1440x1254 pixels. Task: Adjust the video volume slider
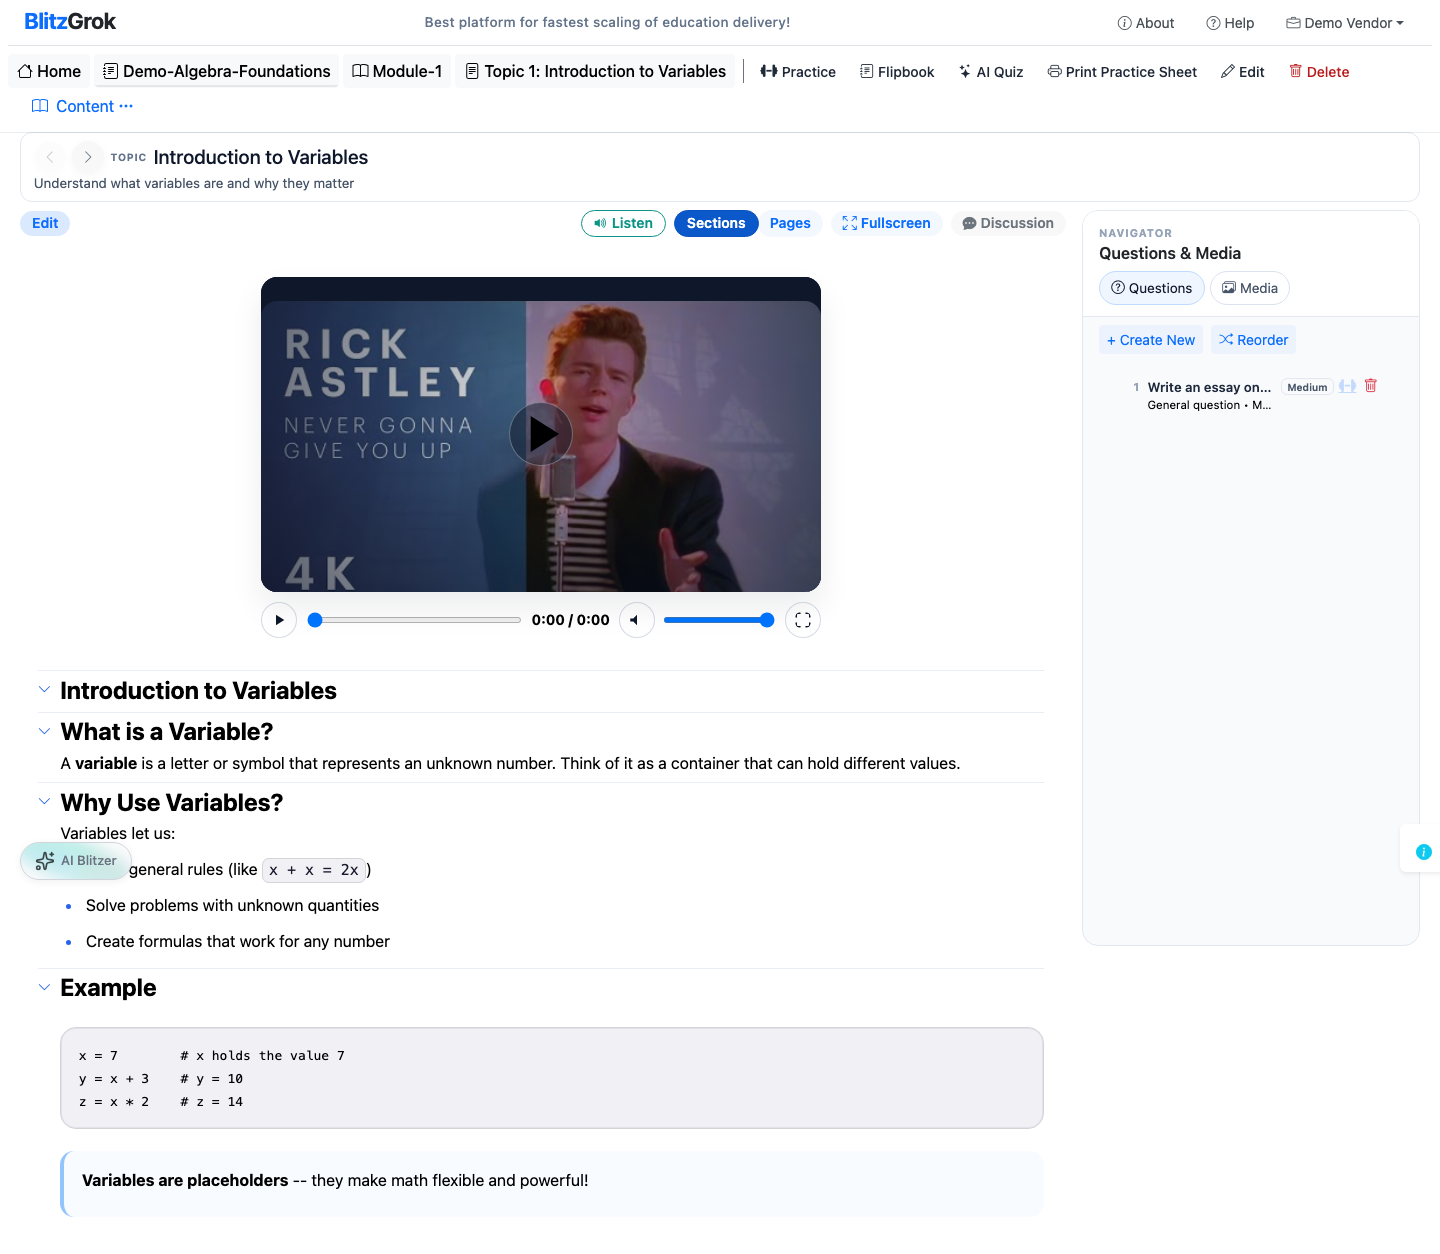tap(718, 620)
